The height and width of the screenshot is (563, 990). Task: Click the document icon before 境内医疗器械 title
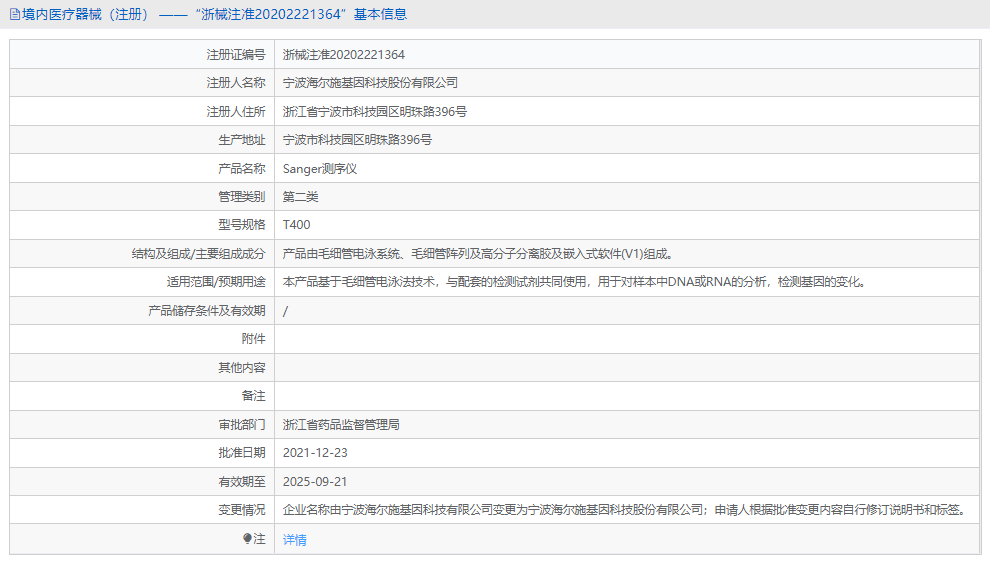pyautogui.click(x=15, y=15)
